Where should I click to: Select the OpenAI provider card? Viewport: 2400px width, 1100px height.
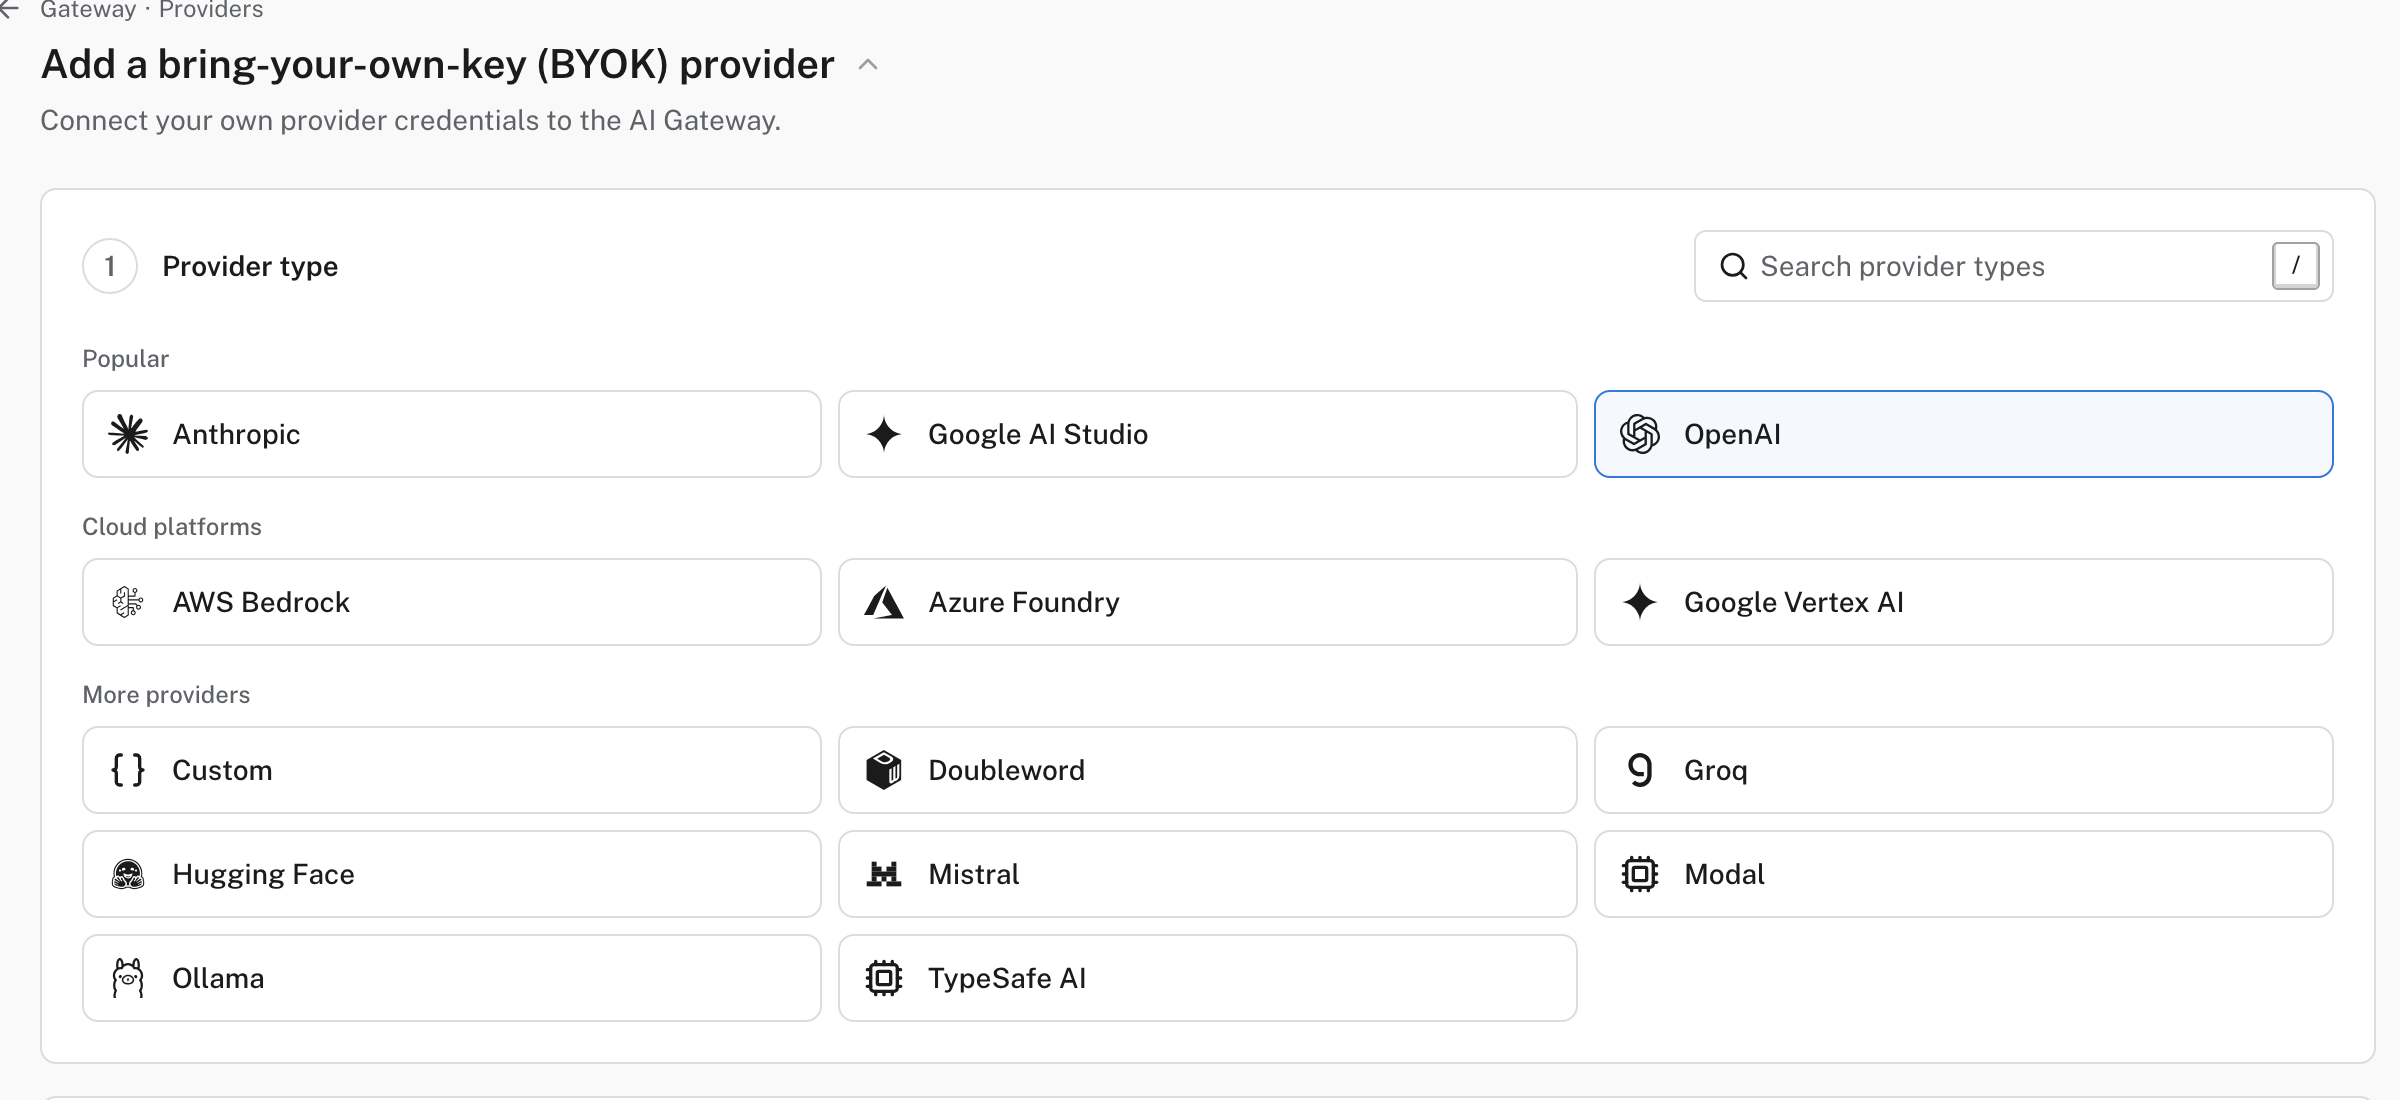[1964, 434]
